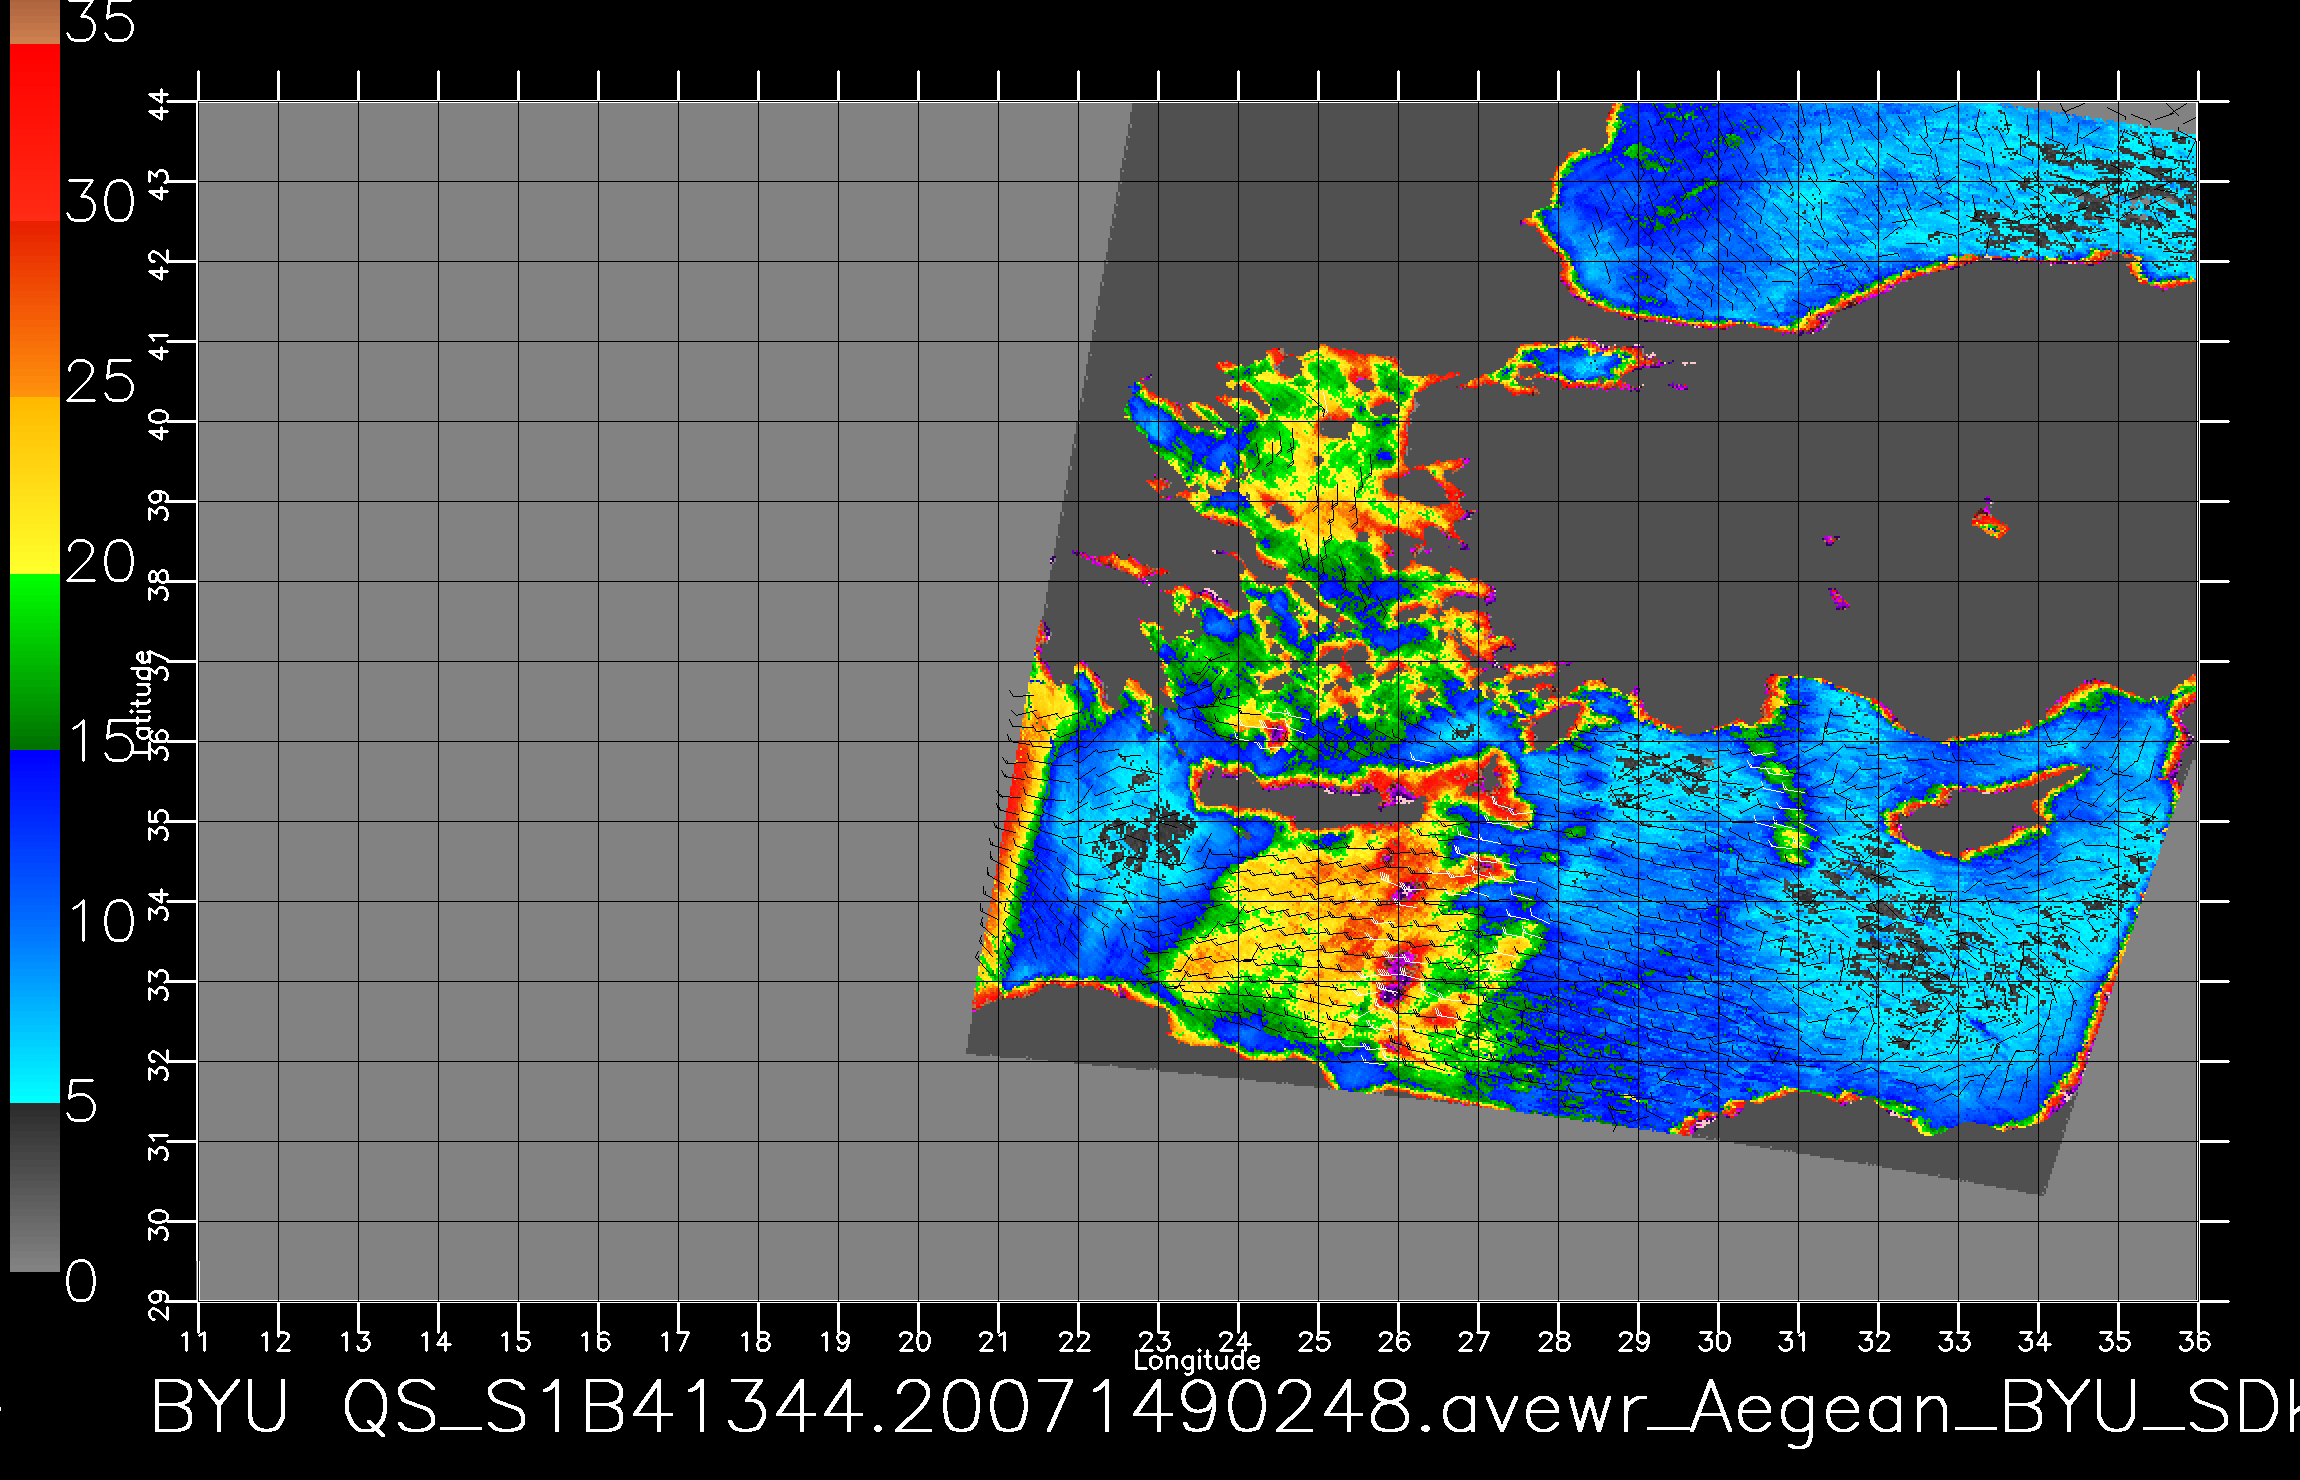This screenshot has height=1480, width=2300.
Task: Click longitude tick label 24
Action: pyautogui.click(x=1235, y=1340)
